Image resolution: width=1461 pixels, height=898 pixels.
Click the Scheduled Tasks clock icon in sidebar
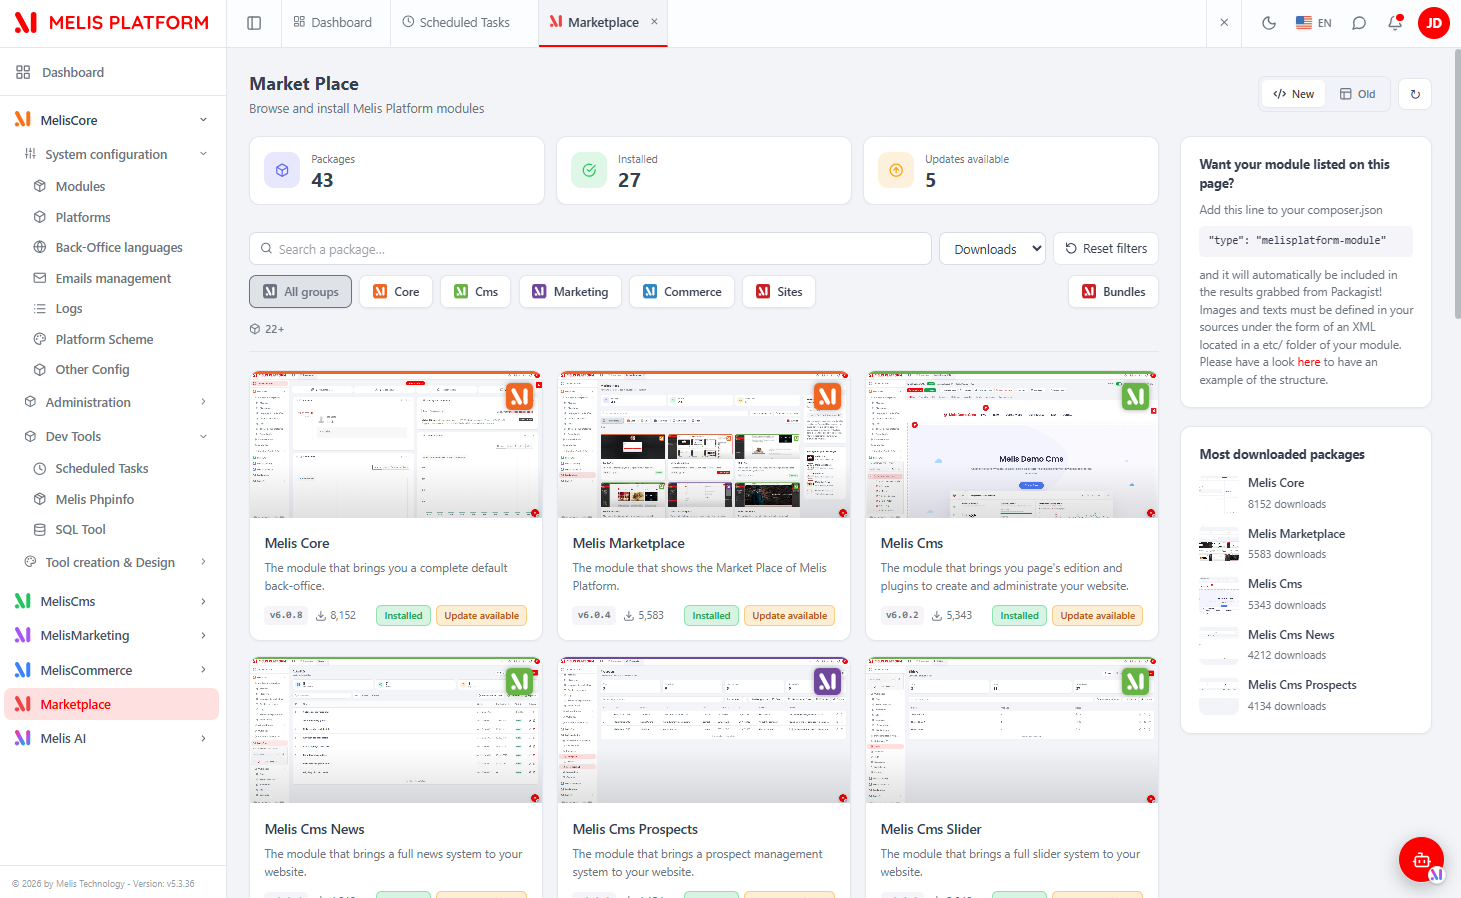point(40,469)
